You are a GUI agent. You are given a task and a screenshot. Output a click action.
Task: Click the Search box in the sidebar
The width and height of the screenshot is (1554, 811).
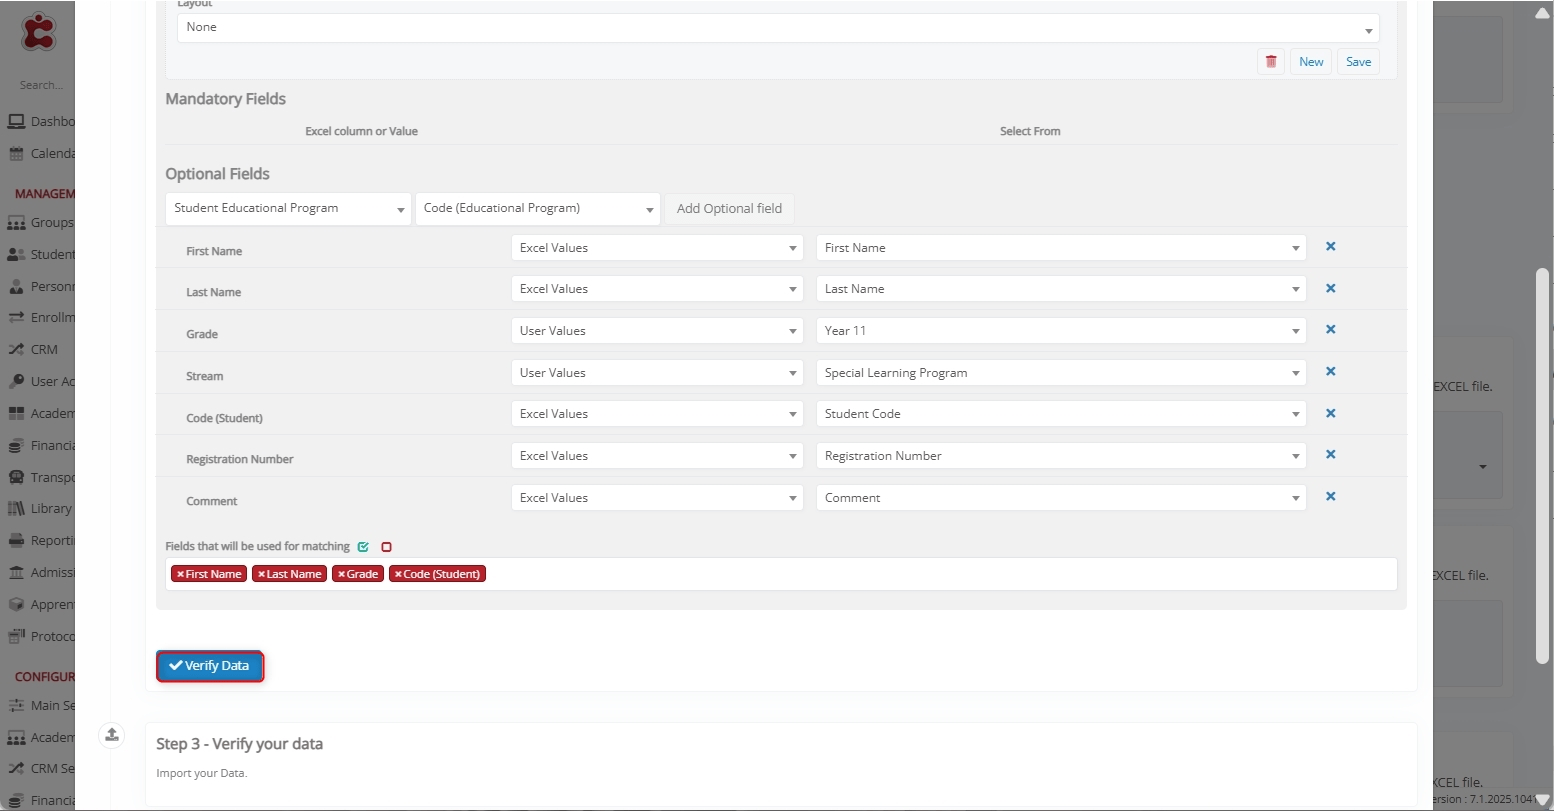42,85
